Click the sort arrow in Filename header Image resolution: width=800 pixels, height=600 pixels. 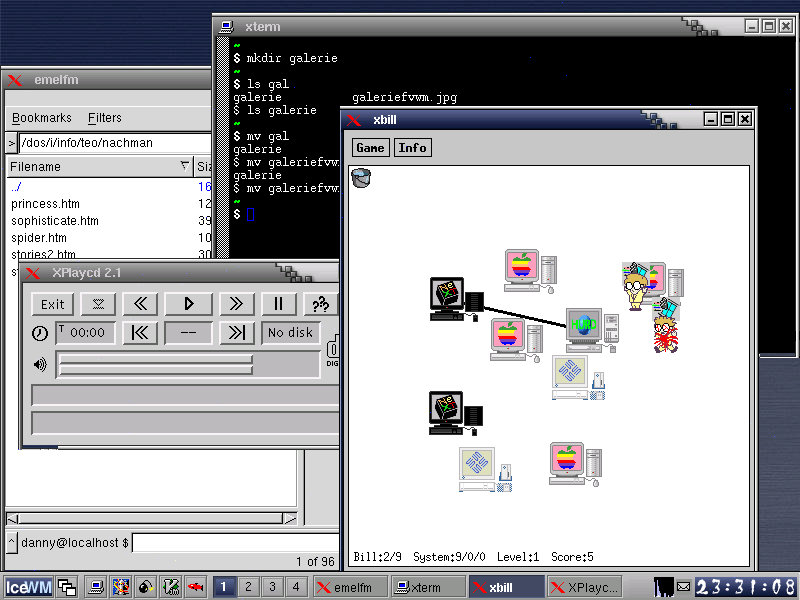click(185, 166)
